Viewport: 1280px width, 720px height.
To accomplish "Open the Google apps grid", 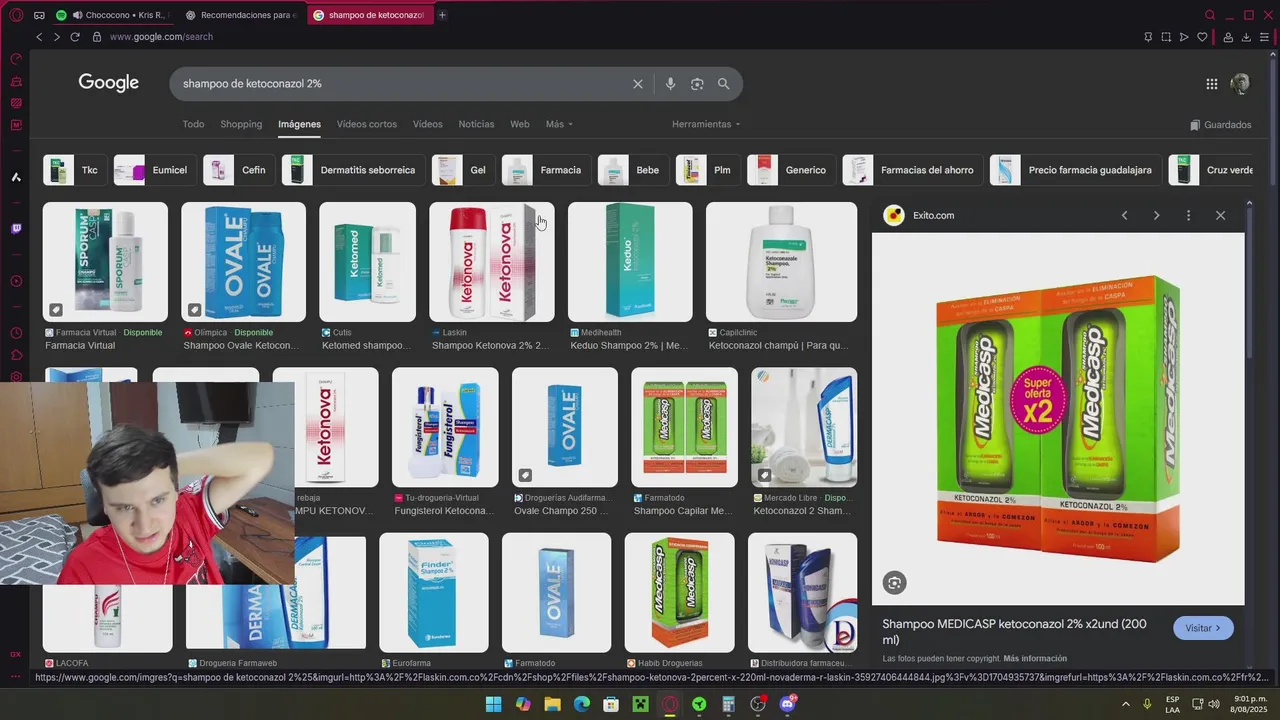I will 1212,84.
